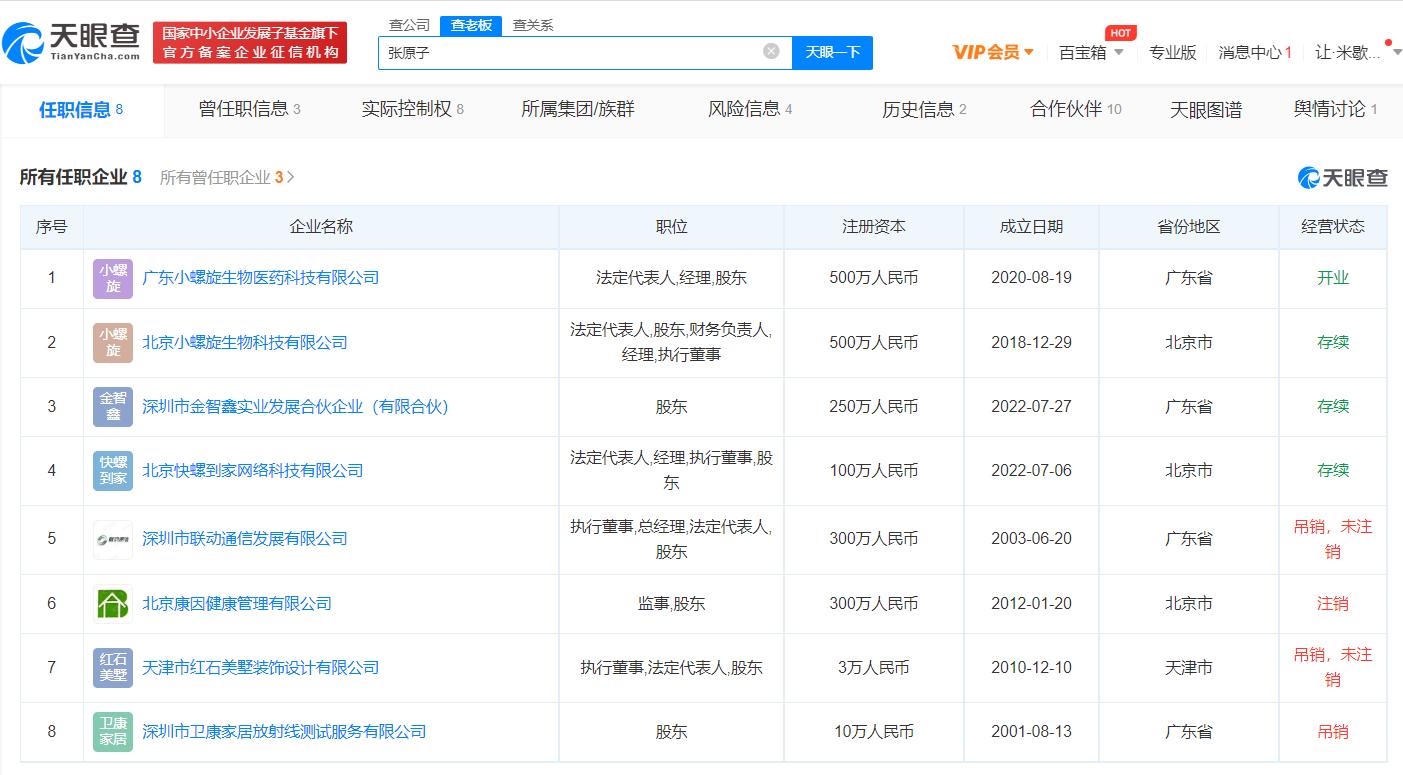The height and width of the screenshot is (775, 1403).
Task: Open 深圳市卫康家居放射线测试服务有限公司 link
Action: click(x=284, y=732)
